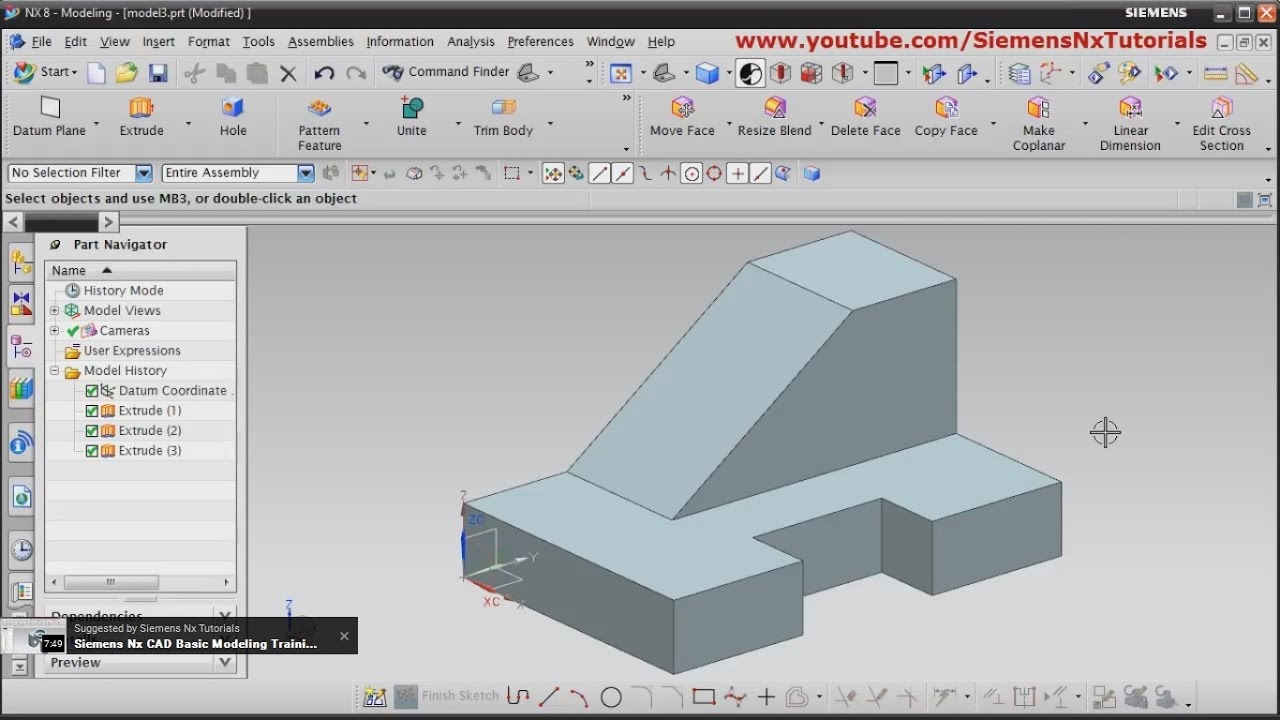Open the Command Finder

click(x=448, y=72)
